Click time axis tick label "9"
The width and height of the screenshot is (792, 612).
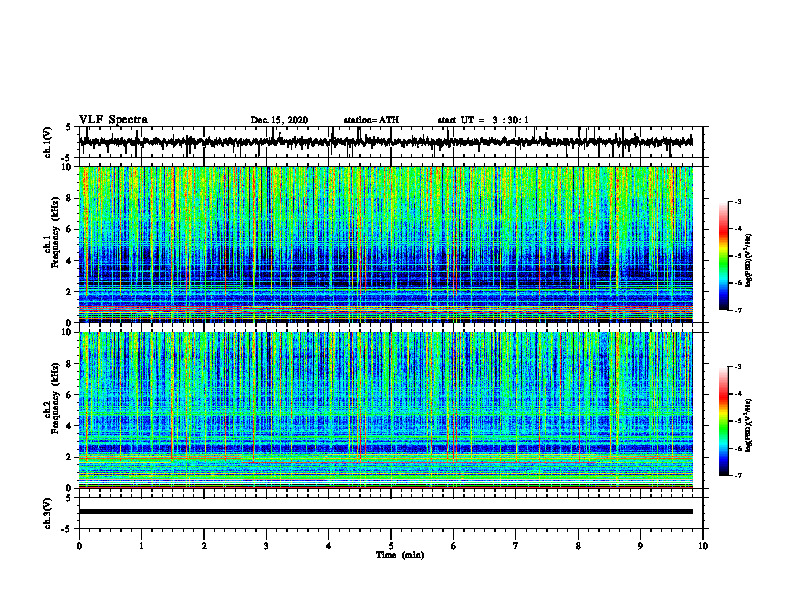(x=640, y=546)
